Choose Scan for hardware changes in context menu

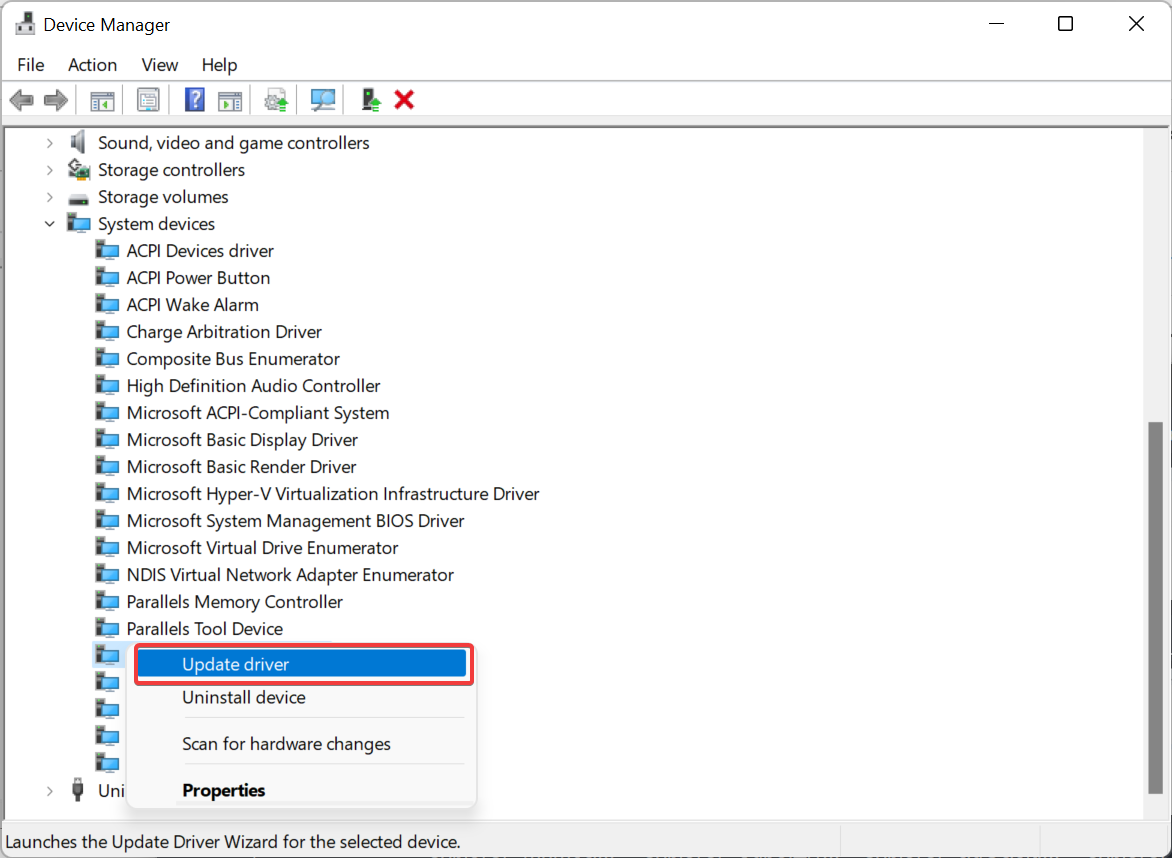click(303, 744)
